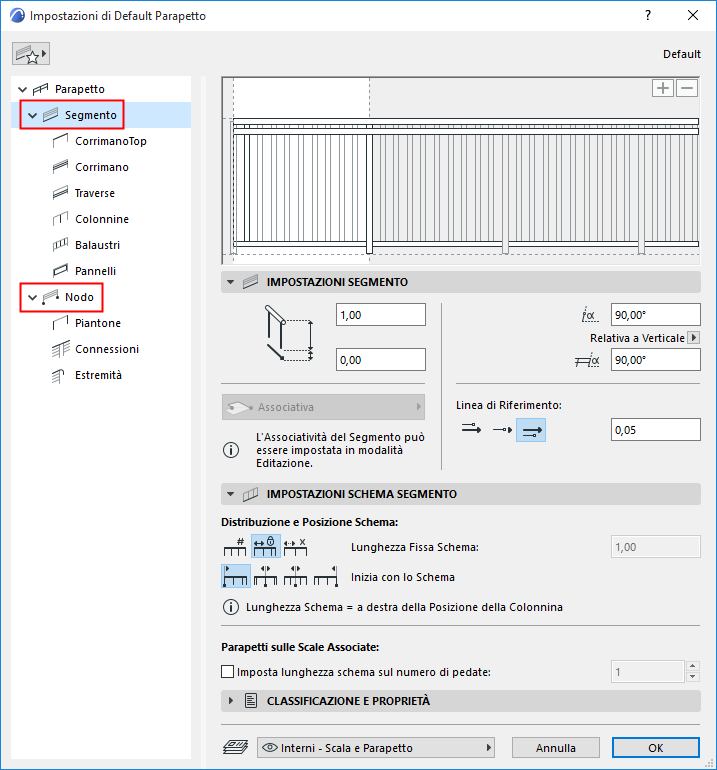Open Piantone settings page
Image resolution: width=717 pixels, height=770 pixels.
[98, 324]
